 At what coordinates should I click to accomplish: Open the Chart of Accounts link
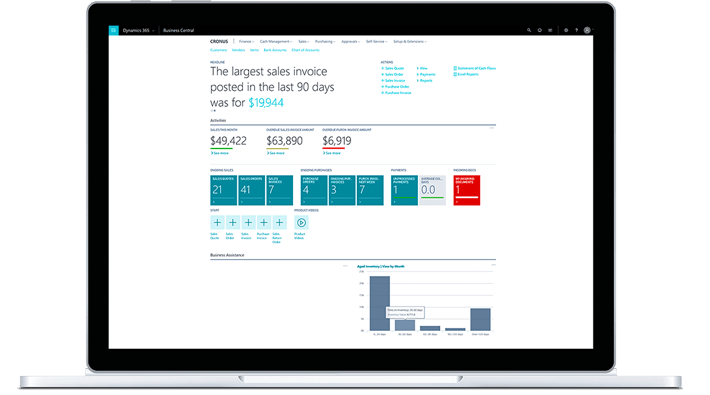[x=306, y=50]
